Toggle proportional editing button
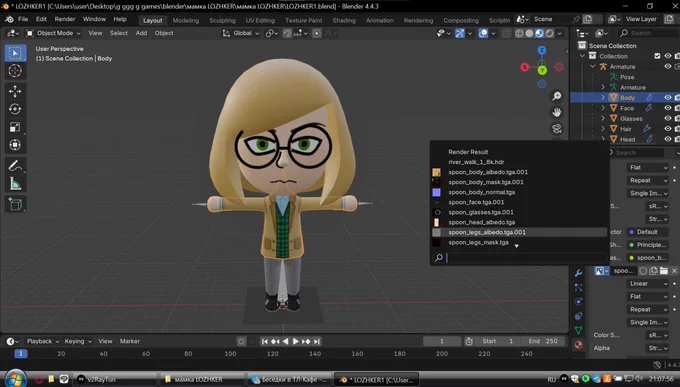Image resolution: width=680 pixels, height=387 pixels. 317,33
